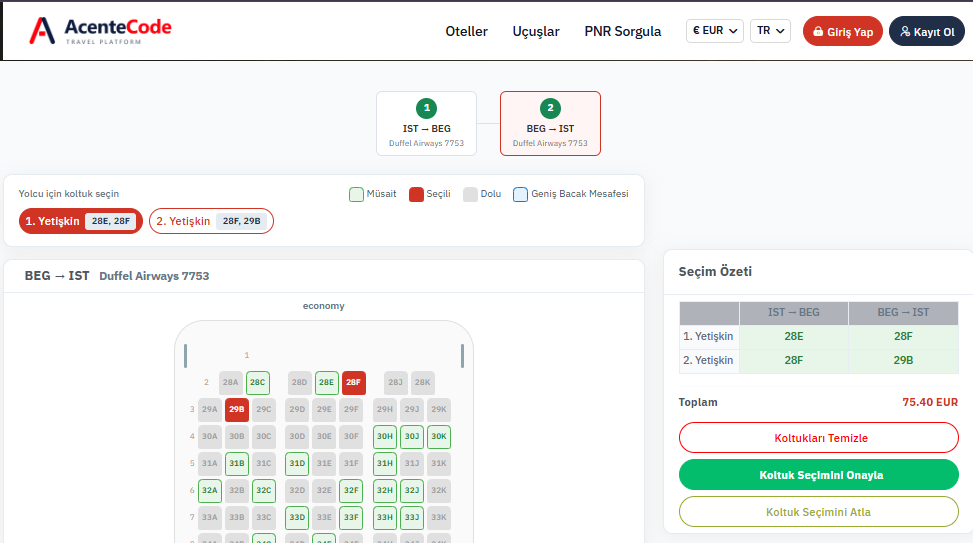Open the BEG → IST flight step
This screenshot has width=973, height=543.
[550, 123]
